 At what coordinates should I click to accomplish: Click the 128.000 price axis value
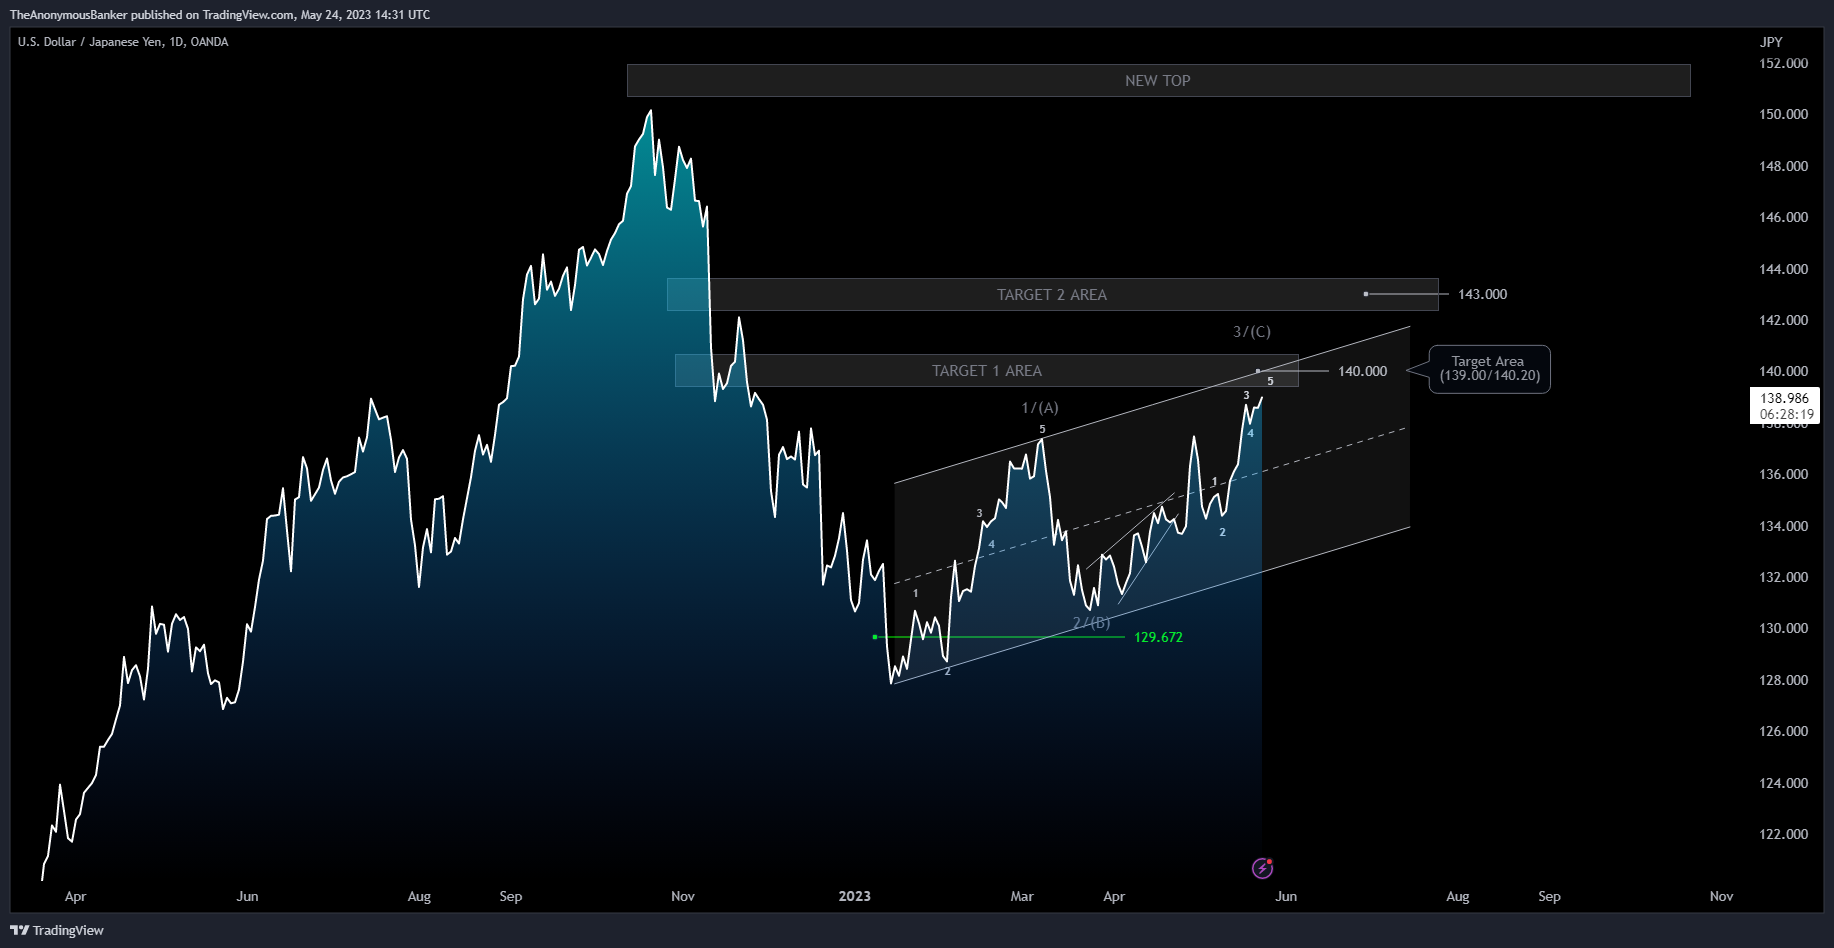pyautogui.click(x=1784, y=680)
